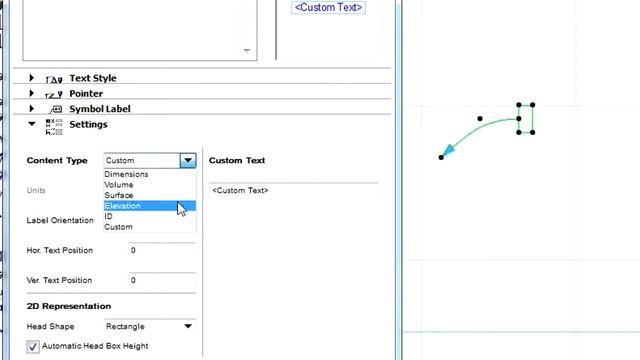This screenshot has height=360, width=640.
Task: Click the Settings heading
Action: tap(88, 124)
